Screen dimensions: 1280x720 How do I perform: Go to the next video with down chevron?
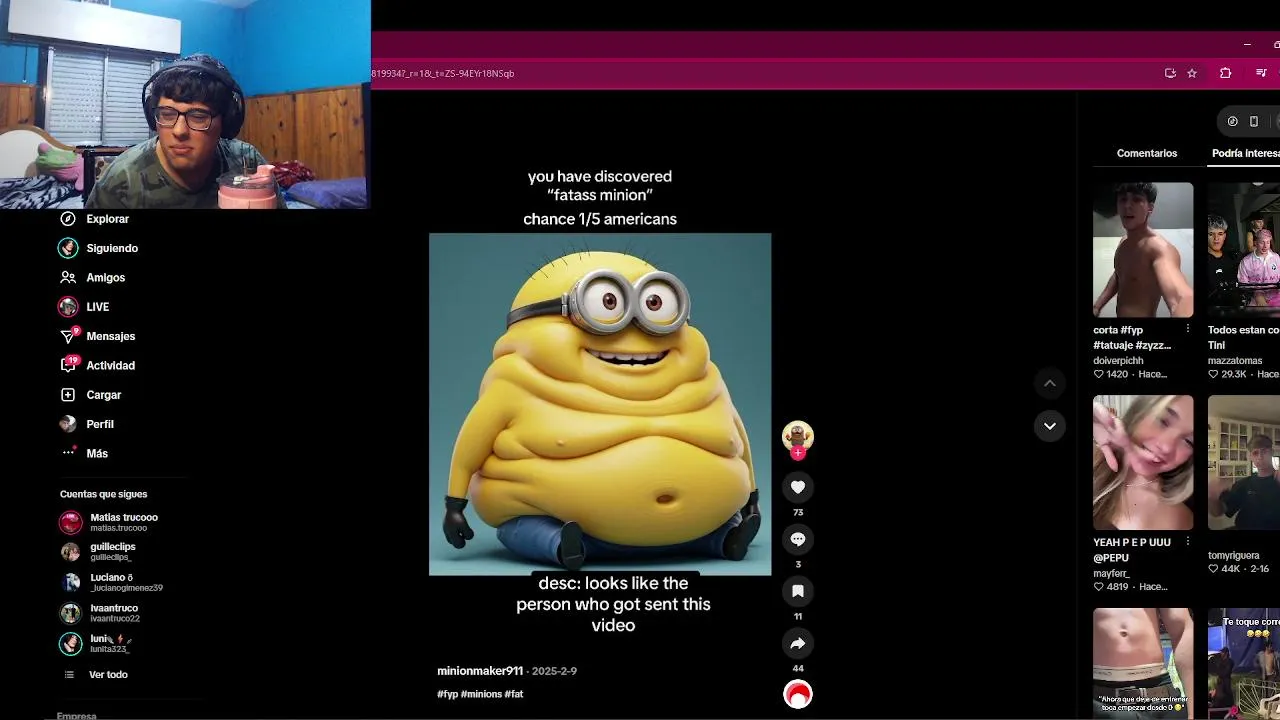[1050, 426]
